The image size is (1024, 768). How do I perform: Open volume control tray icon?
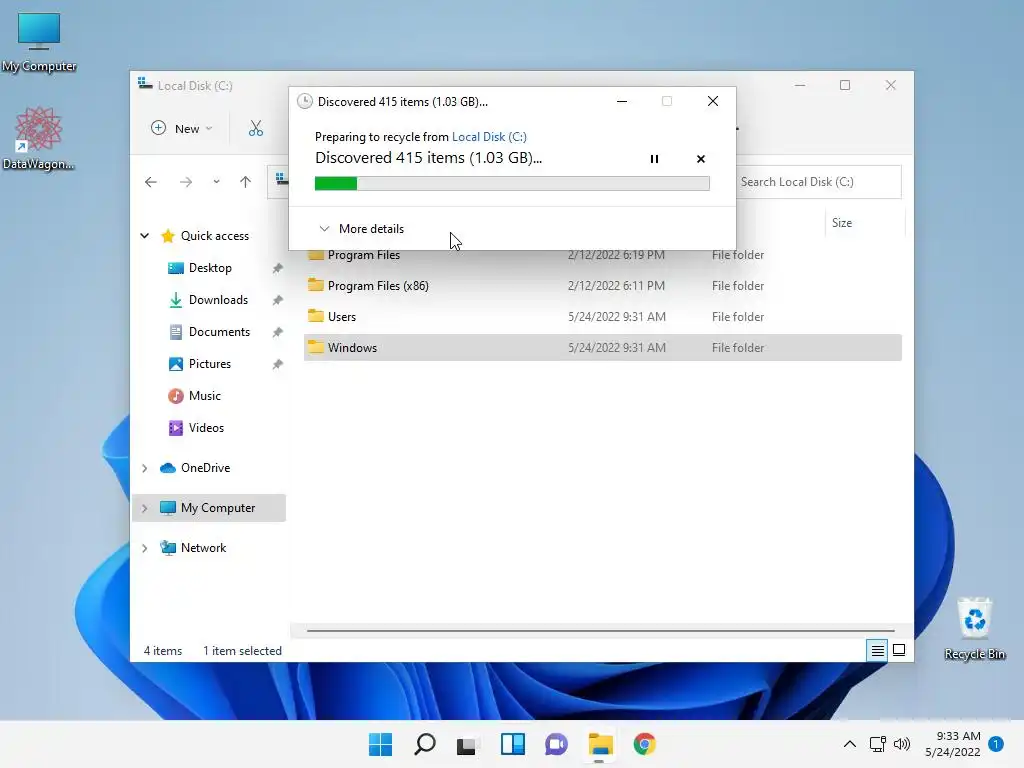(902, 744)
